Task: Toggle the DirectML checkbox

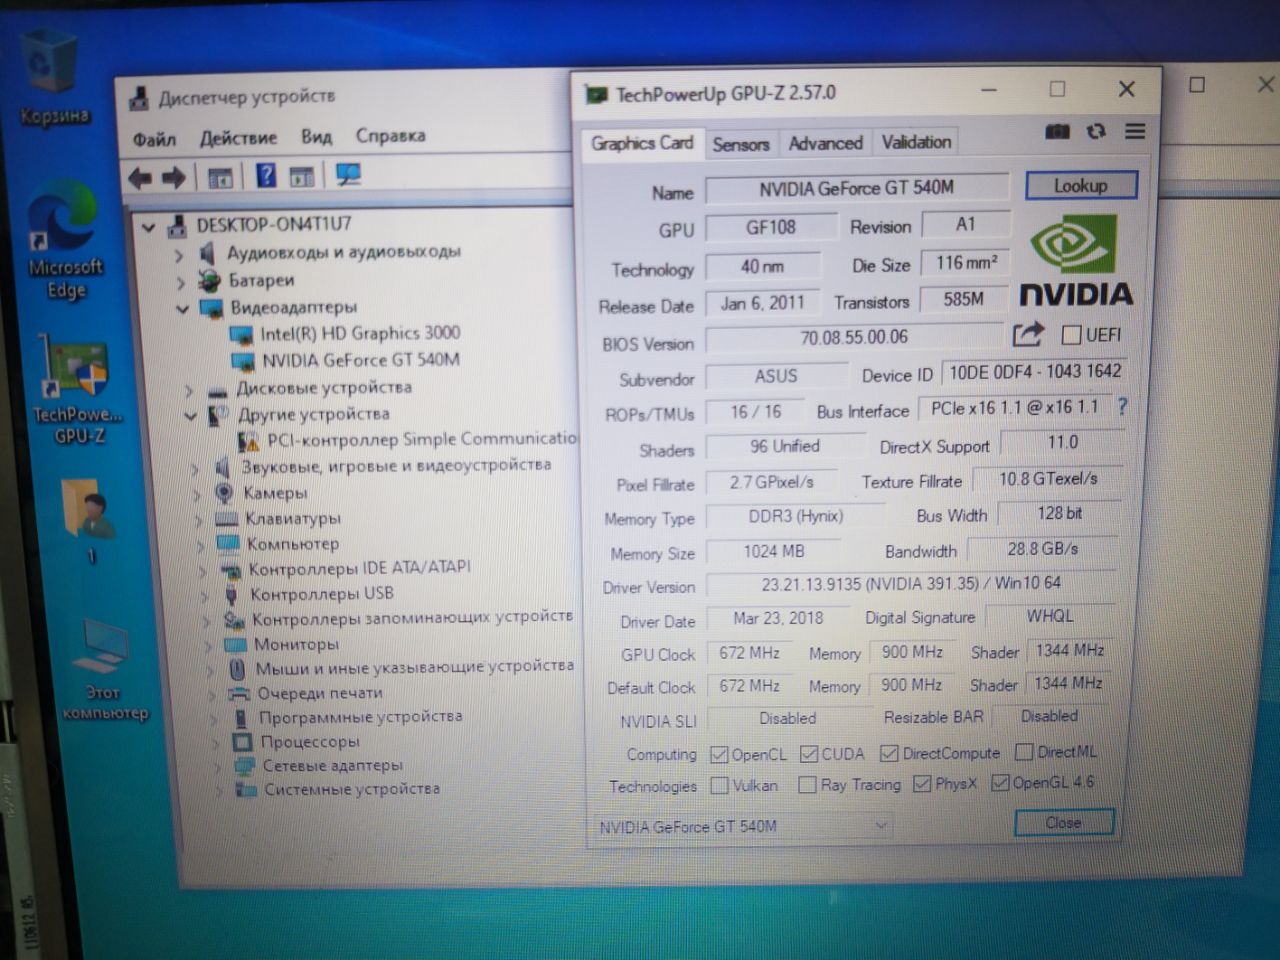Action: 1023,751
